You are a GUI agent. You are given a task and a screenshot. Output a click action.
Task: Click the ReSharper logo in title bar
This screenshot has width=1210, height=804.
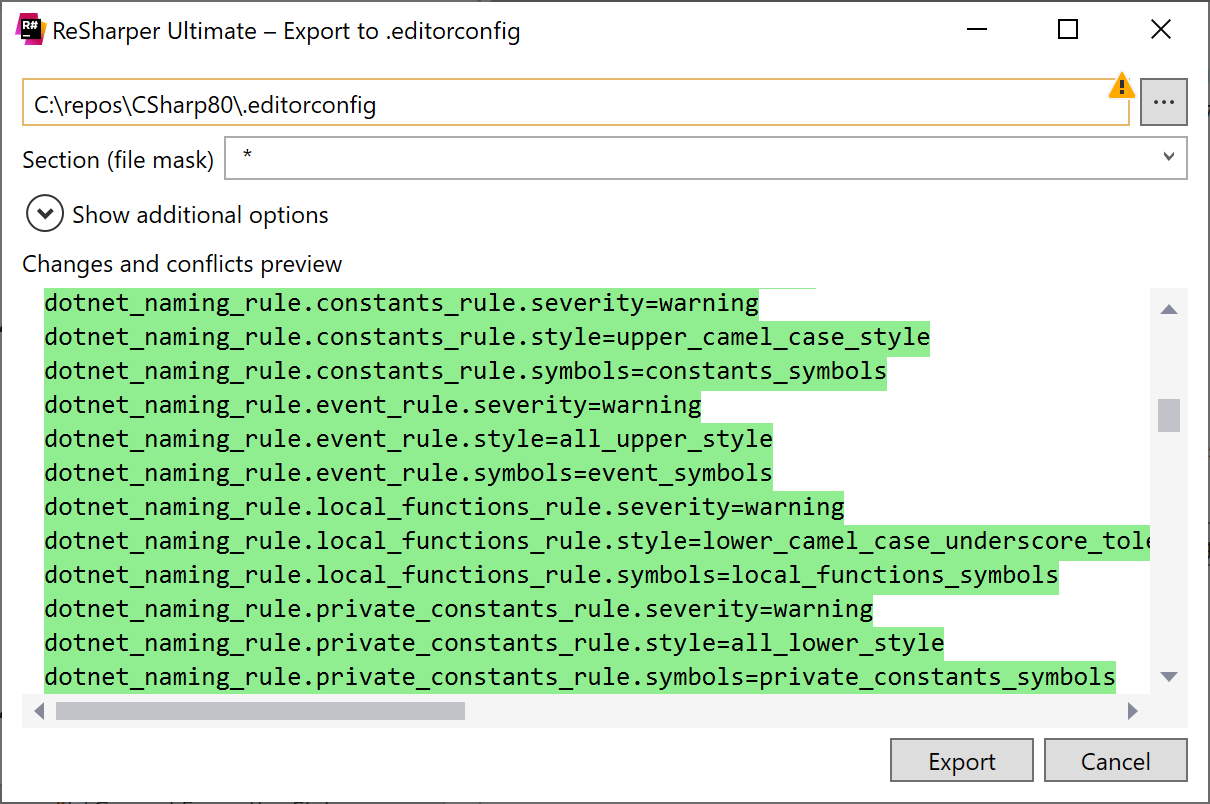pos(31,30)
